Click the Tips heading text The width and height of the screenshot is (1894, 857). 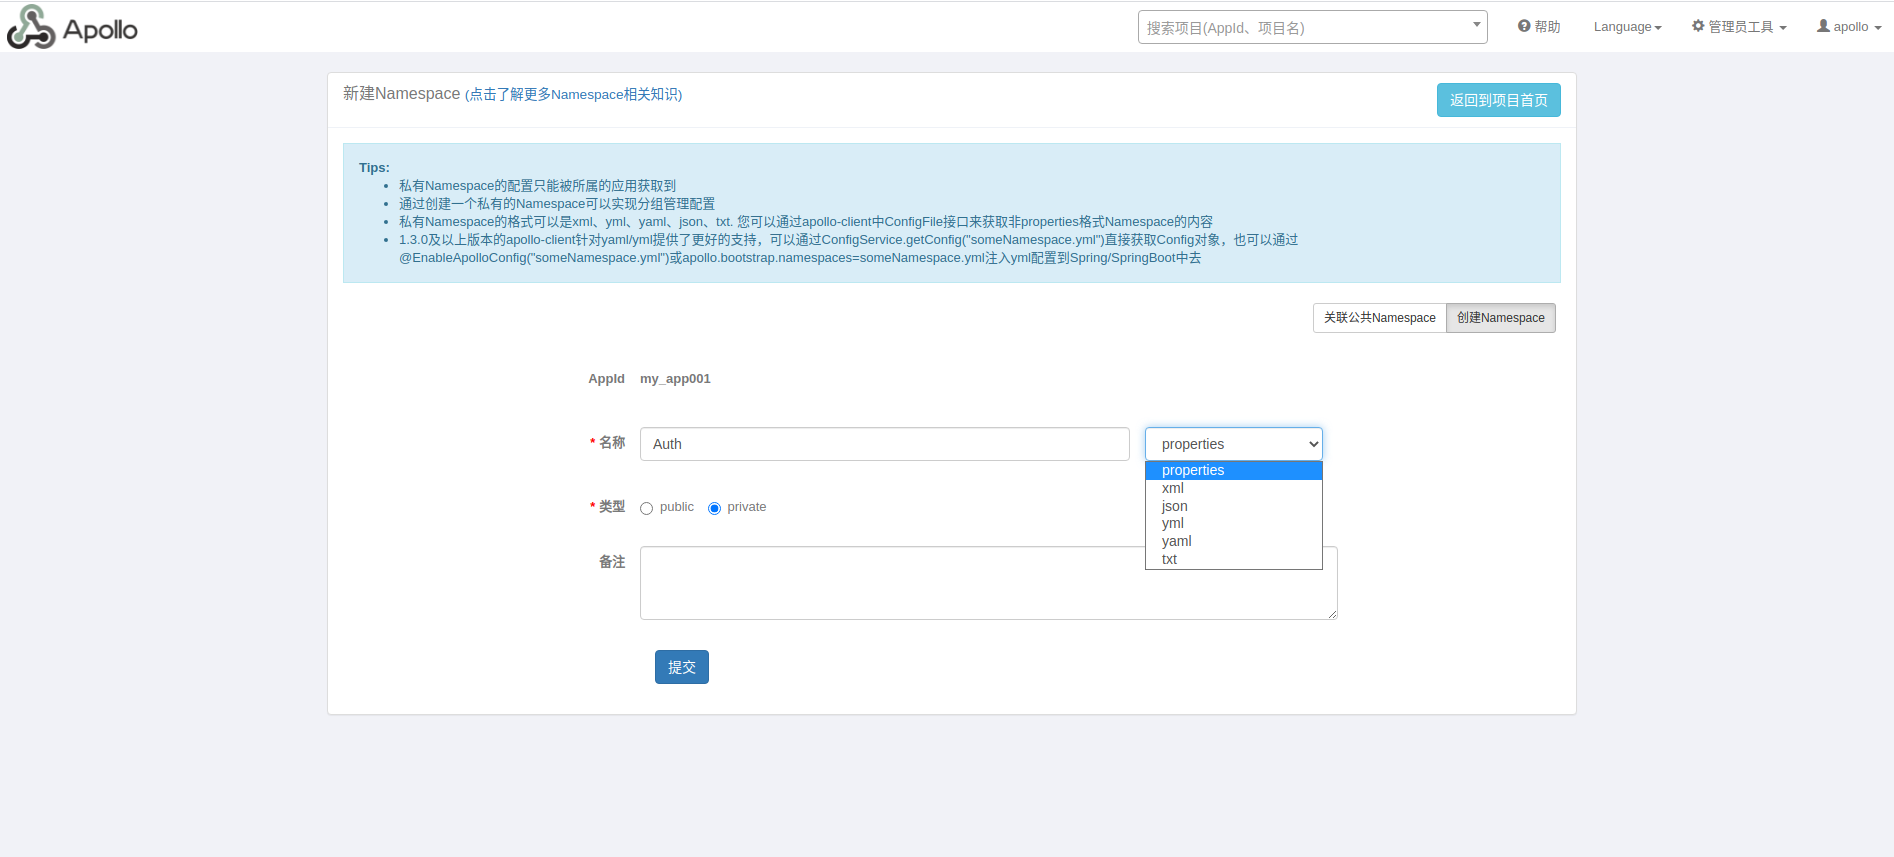[374, 168]
